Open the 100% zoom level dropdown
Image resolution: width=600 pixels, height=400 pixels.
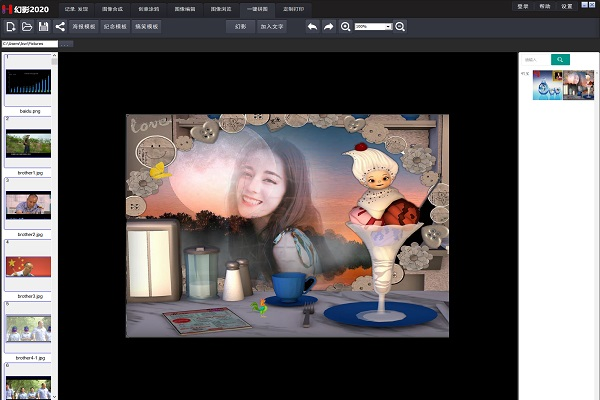[373, 27]
